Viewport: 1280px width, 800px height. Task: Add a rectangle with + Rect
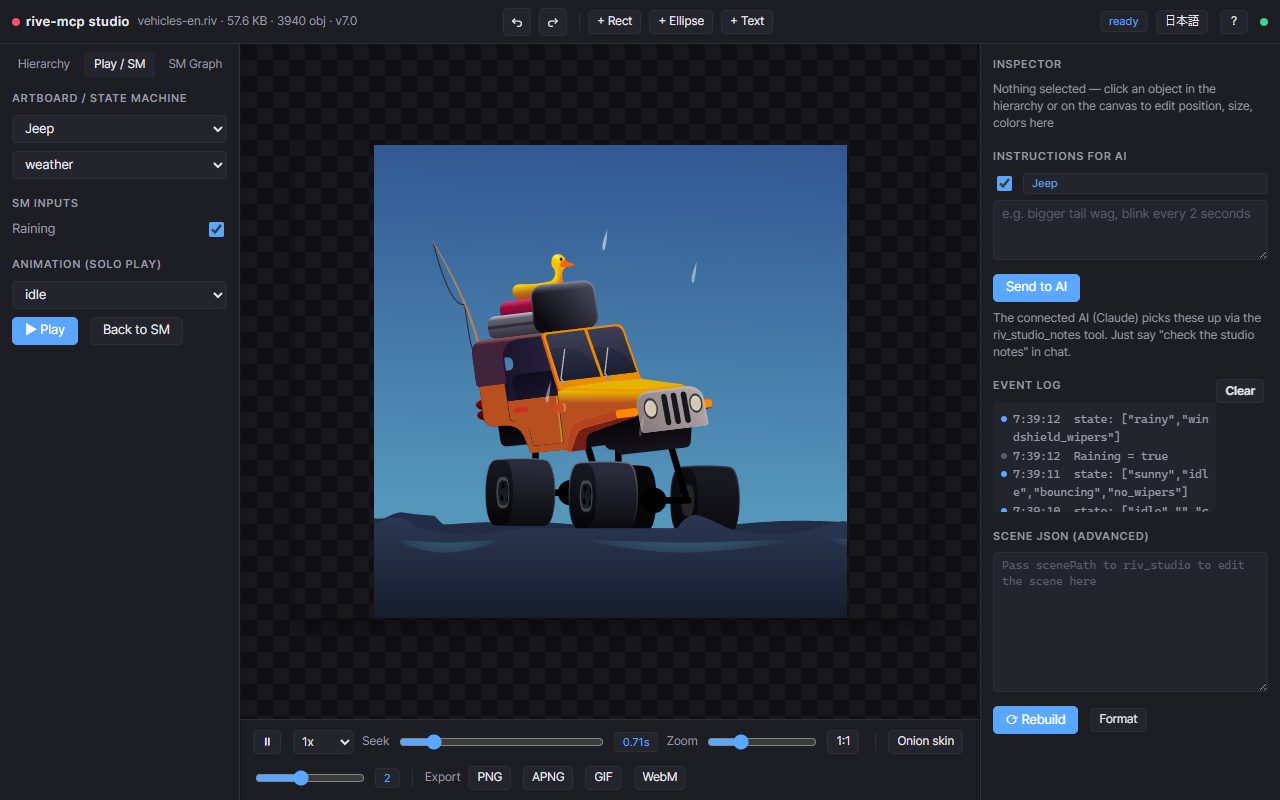(615, 21)
